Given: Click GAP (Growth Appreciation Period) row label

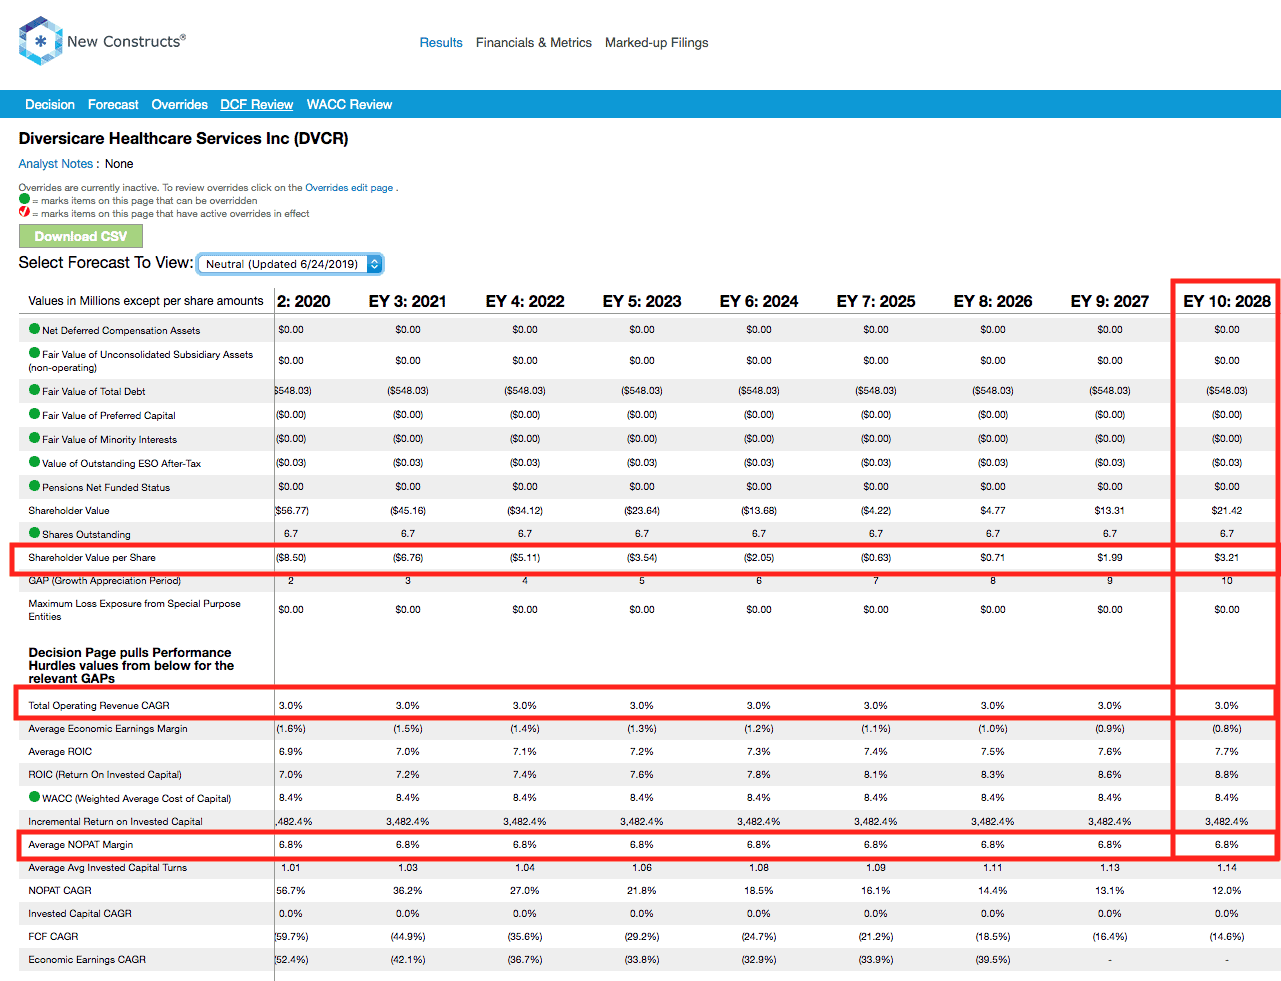Looking at the screenshot, I should (105, 580).
